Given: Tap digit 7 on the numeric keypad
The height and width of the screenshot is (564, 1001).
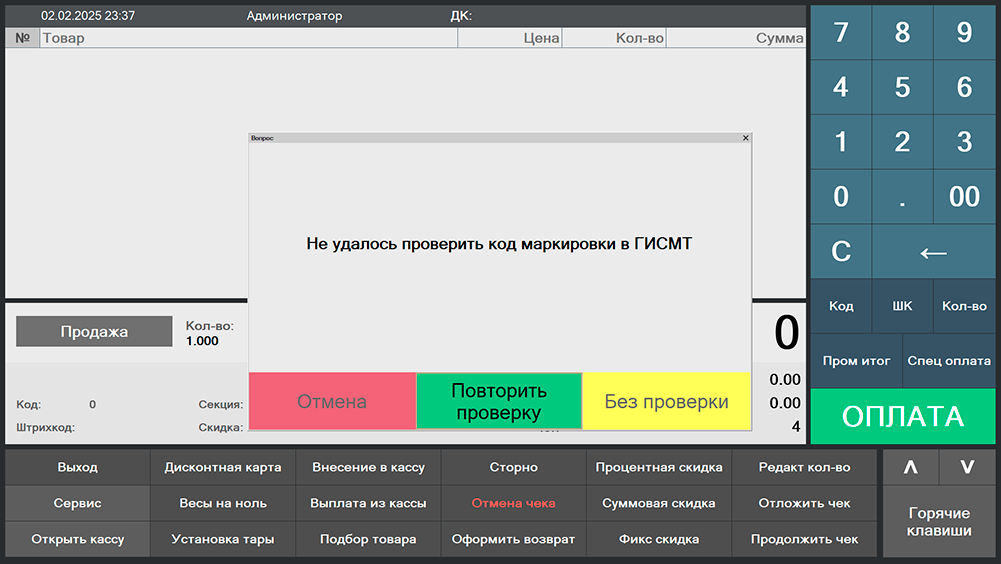Looking at the screenshot, I should [840, 32].
